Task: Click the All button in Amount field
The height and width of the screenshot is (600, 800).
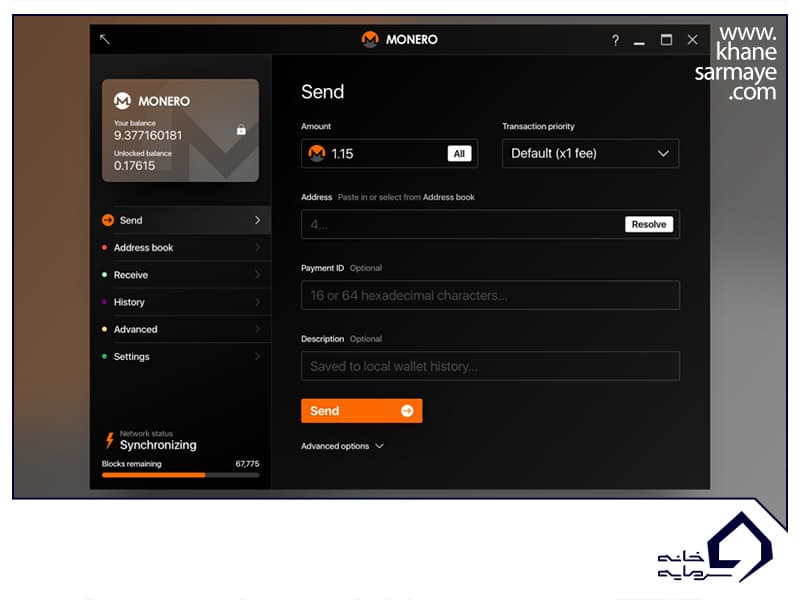Action: coord(459,154)
